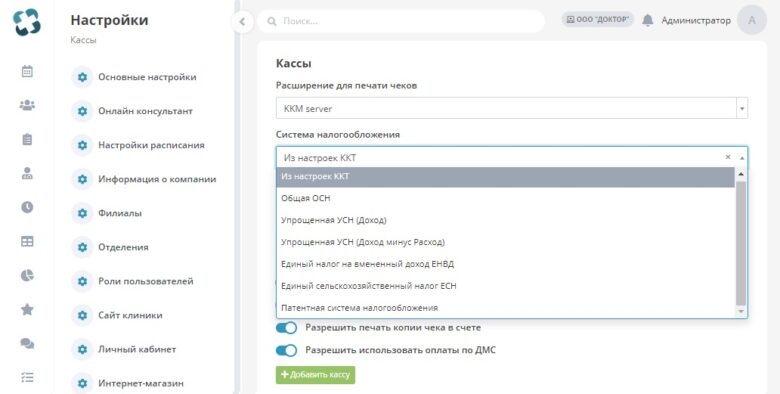
Task: Select Упрощенная УСН (Доход) option
Action: pos(505,220)
